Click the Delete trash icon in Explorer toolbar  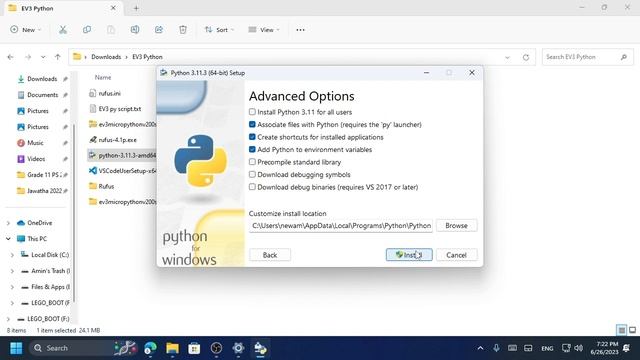tap(183, 30)
